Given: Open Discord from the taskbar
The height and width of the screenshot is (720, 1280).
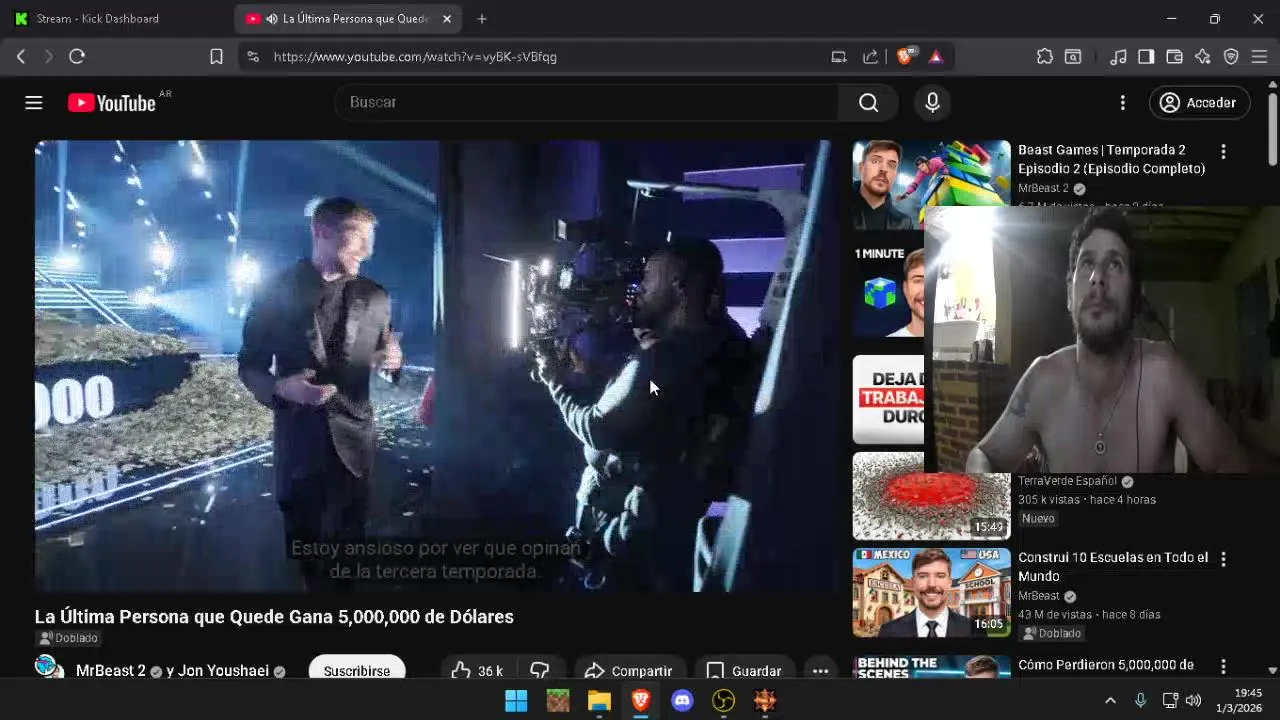Looking at the screenshot, I should click(682, 701).
